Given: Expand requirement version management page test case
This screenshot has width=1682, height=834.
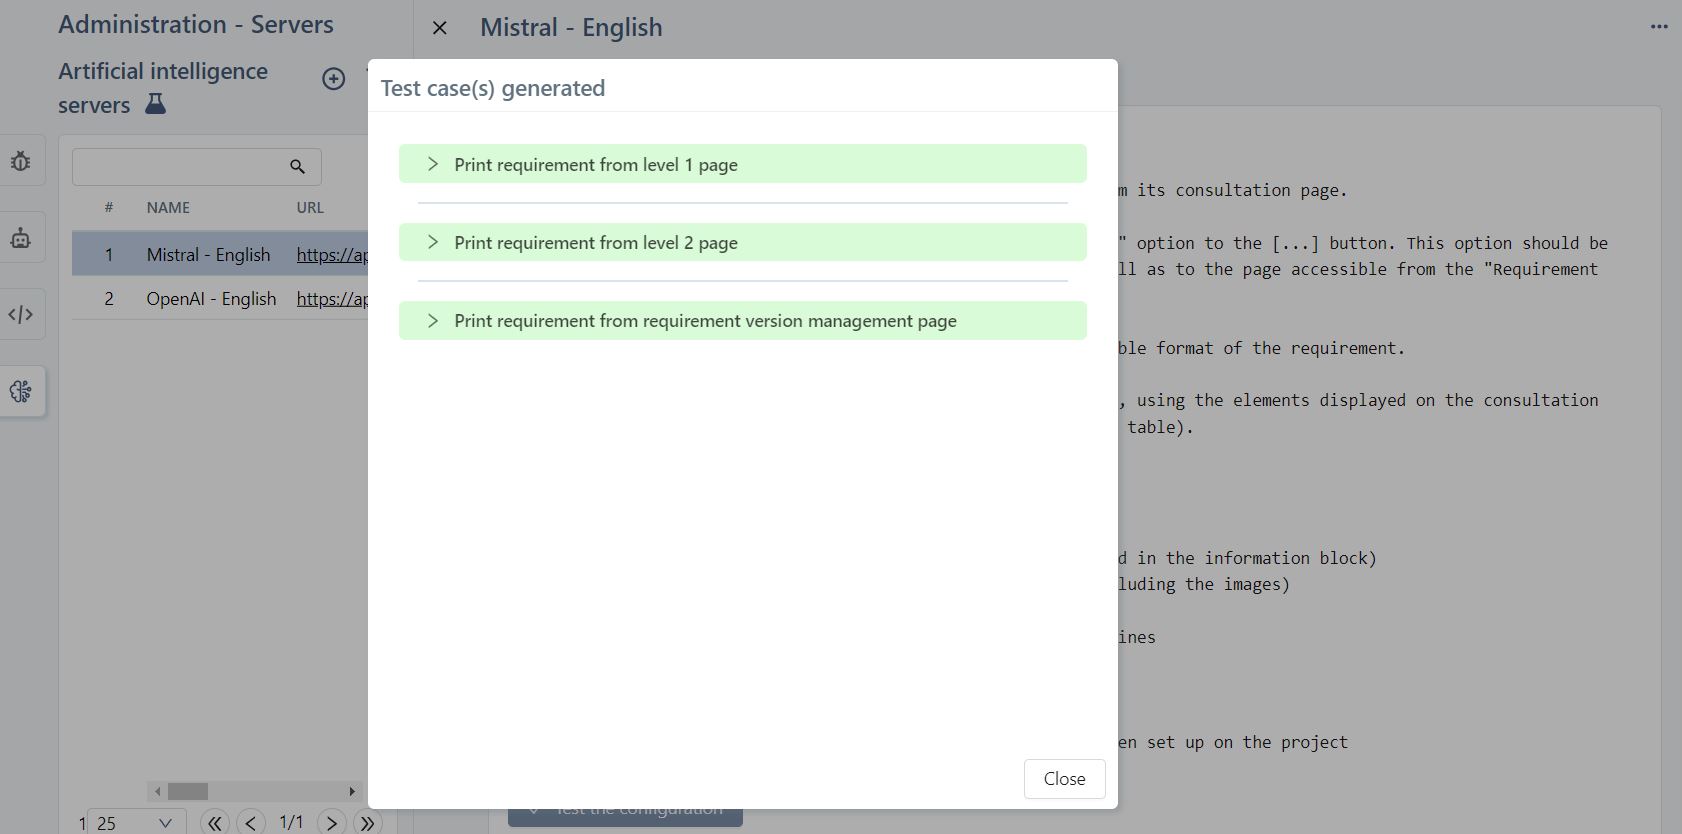Looking at the screenshot, I should [433, 320].
